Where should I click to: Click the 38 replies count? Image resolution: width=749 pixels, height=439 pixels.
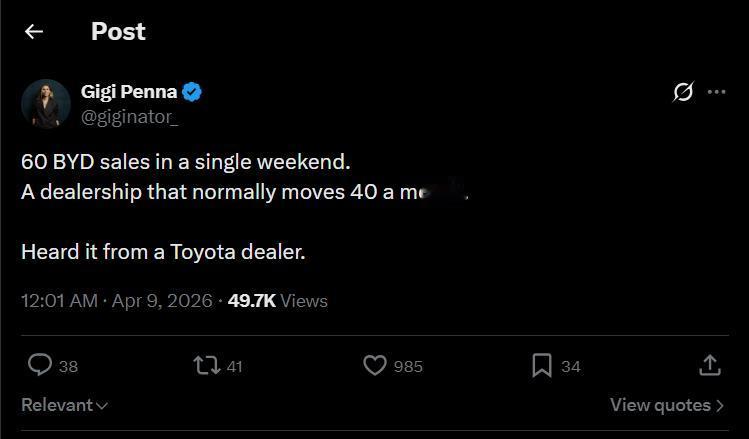pos(68,367)
